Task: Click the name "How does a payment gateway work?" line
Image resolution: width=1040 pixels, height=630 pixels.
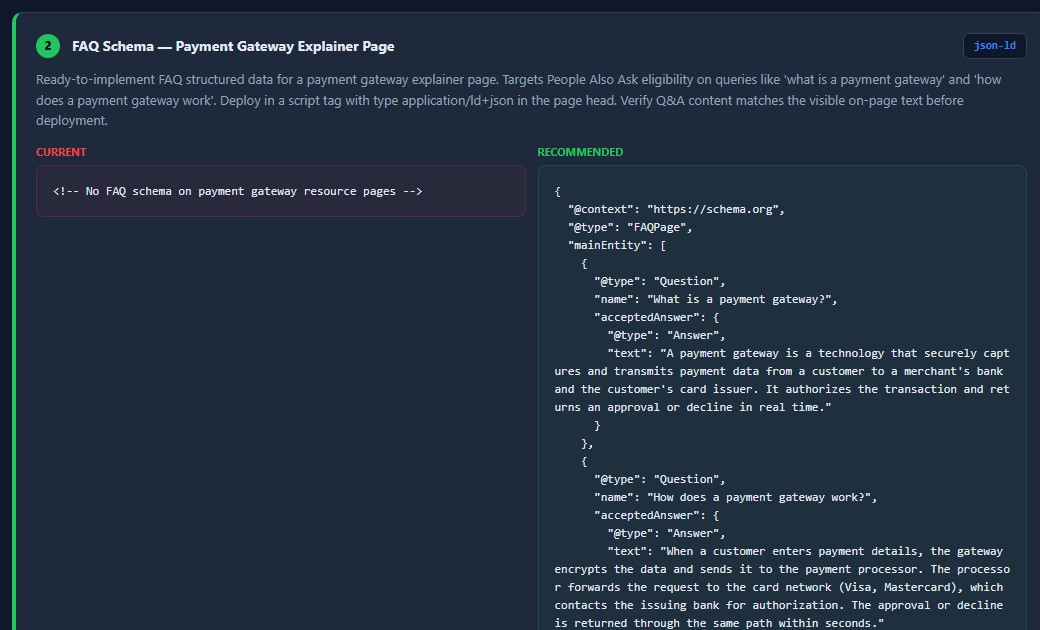Action: click(736, 497)
